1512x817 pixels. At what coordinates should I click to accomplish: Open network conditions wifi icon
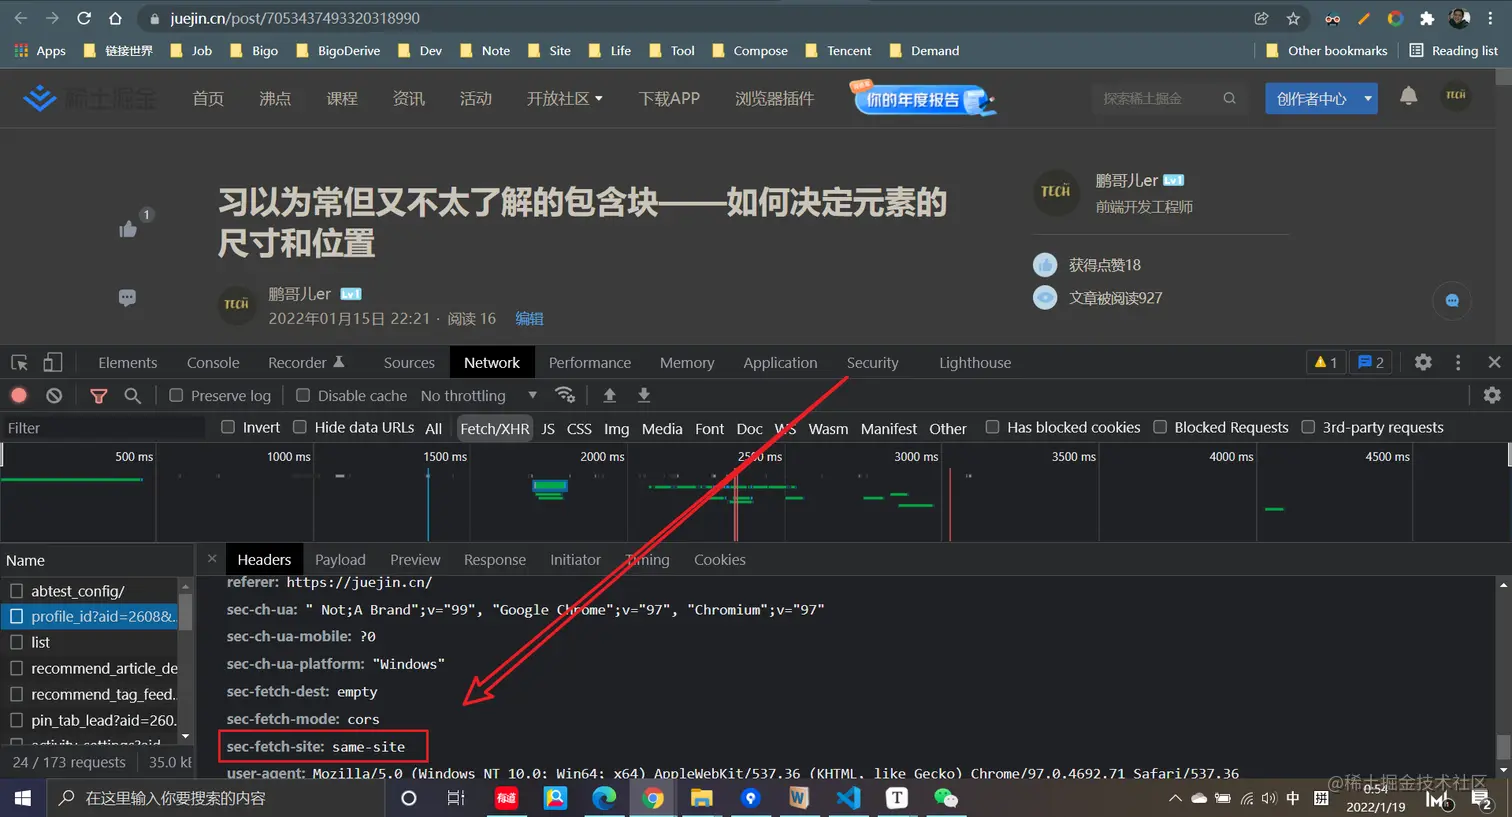click(565, 395)
